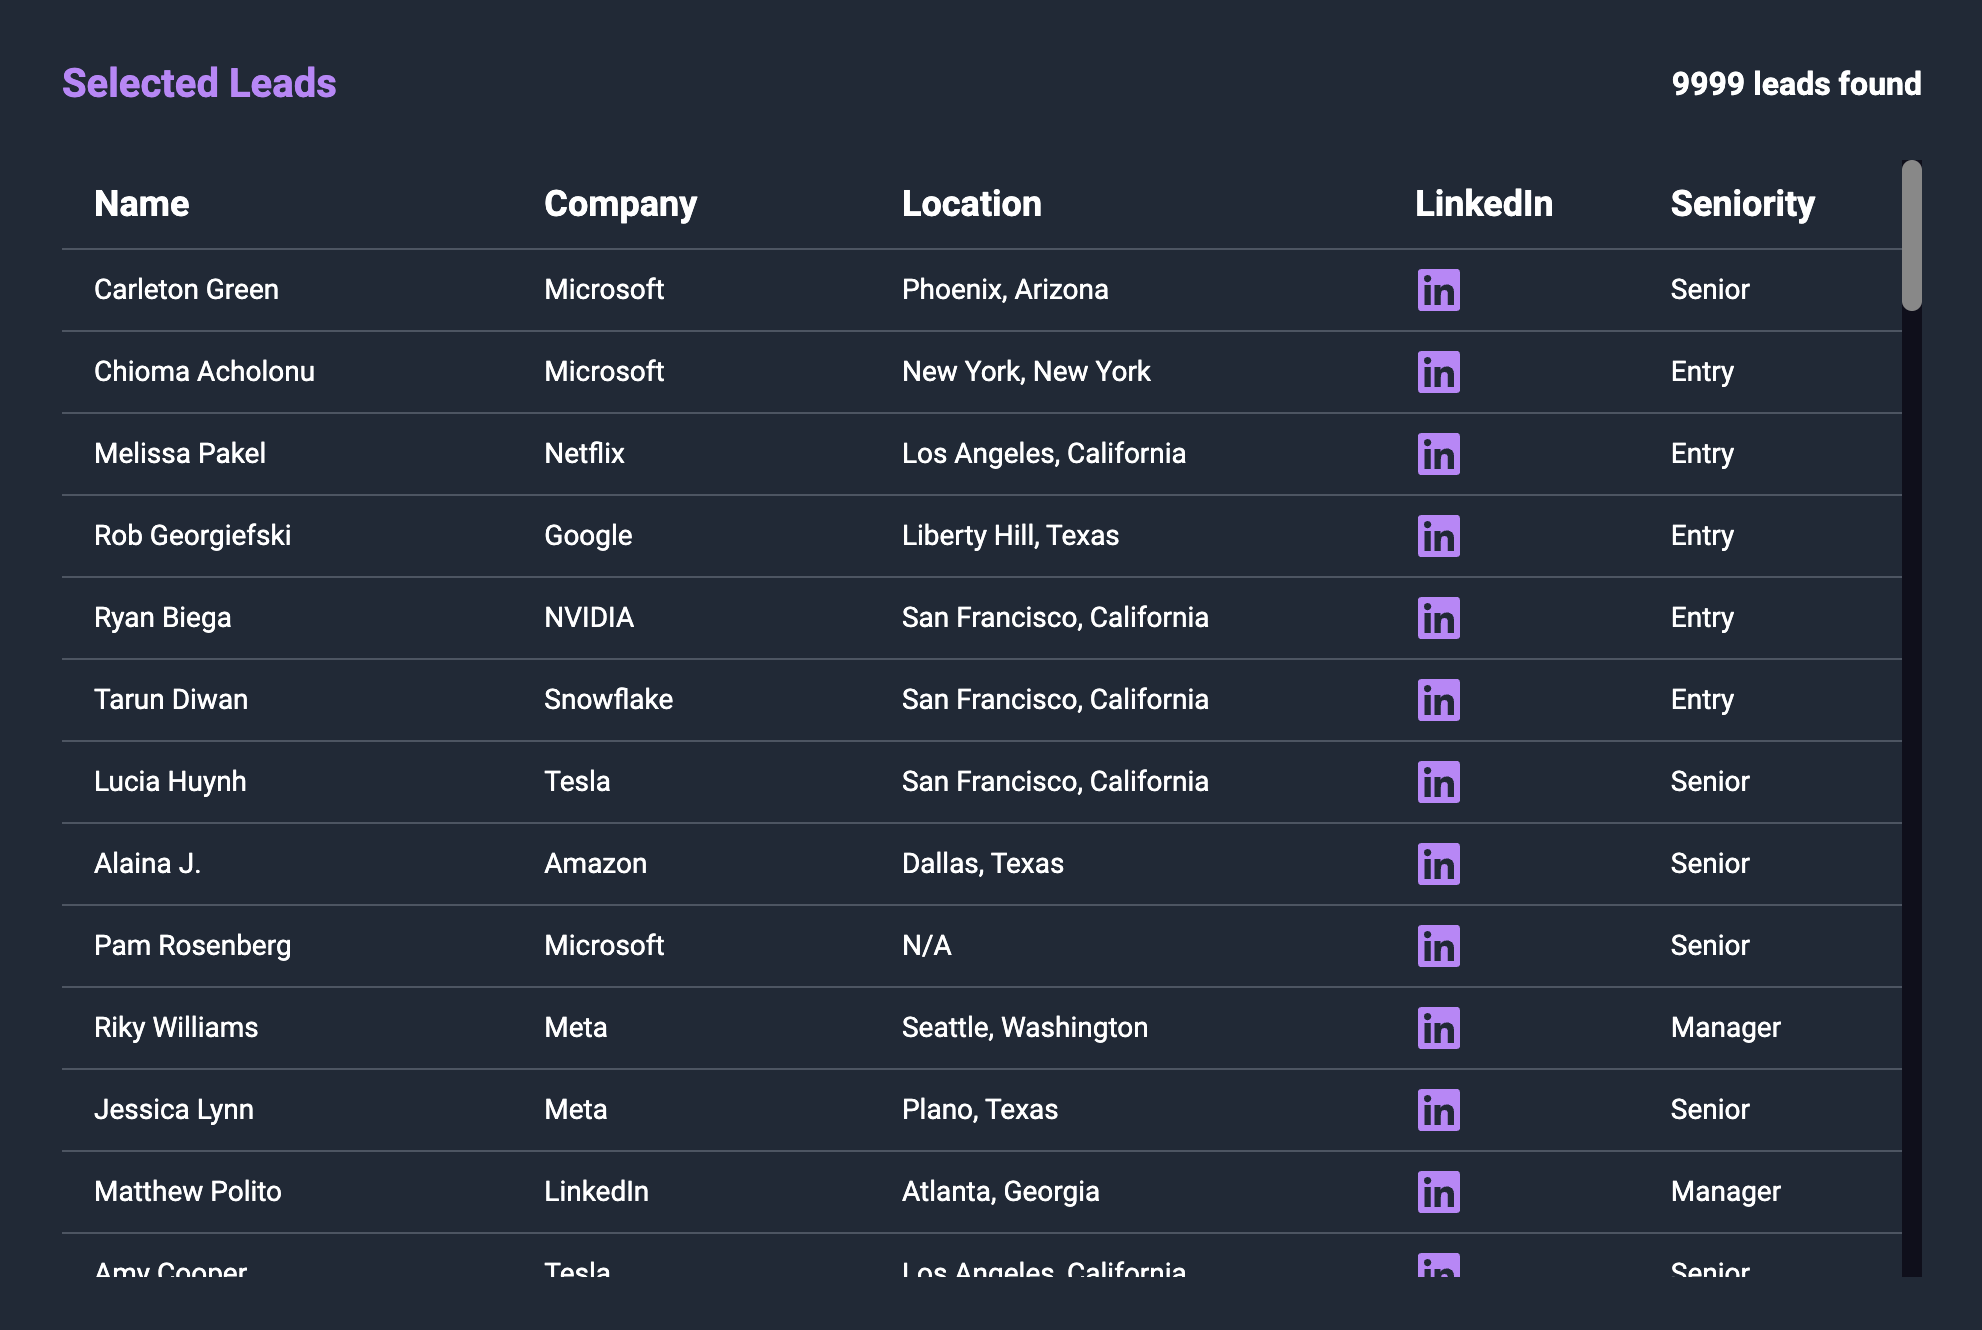Image resolution: width=1982 pixels, height=1330 pixels.
Task: Select the name Rob Georgiefski
Action: coord(192,536)
